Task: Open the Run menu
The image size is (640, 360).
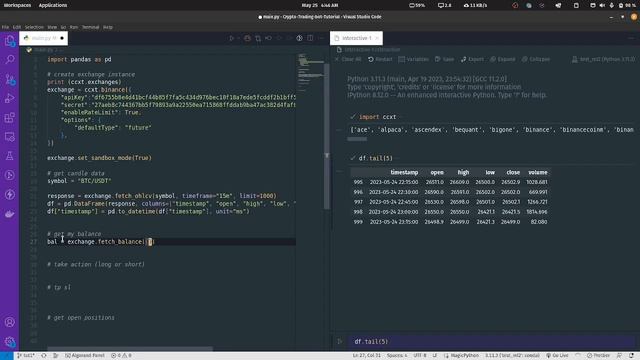Action: click(x=74, y=27)
